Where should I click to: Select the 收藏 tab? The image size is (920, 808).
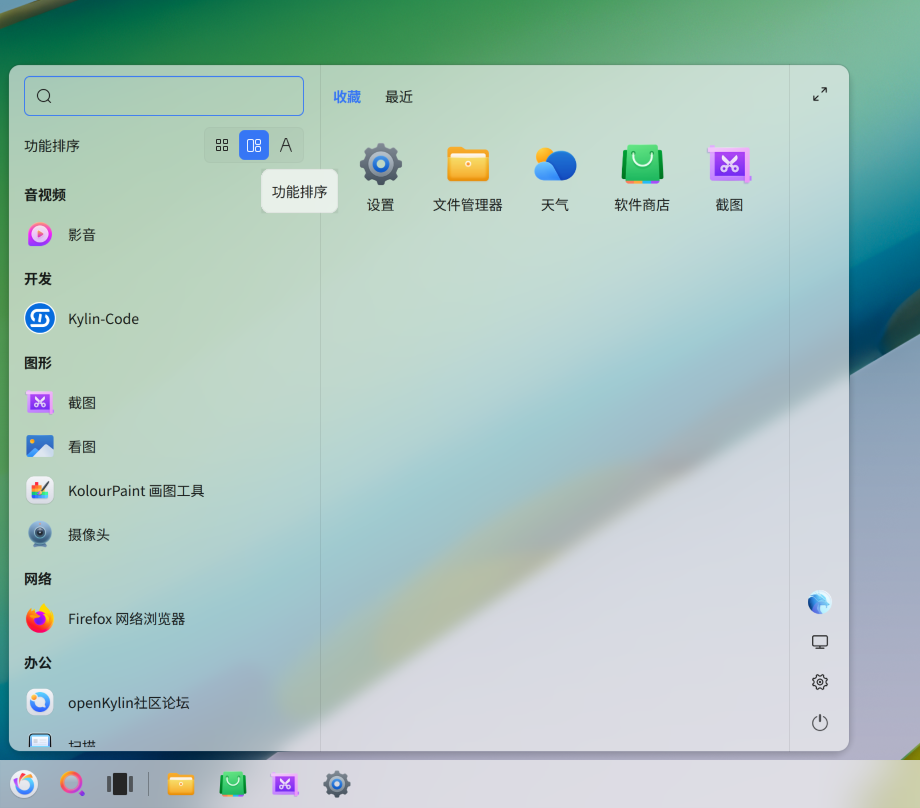[x=347, y=97]
